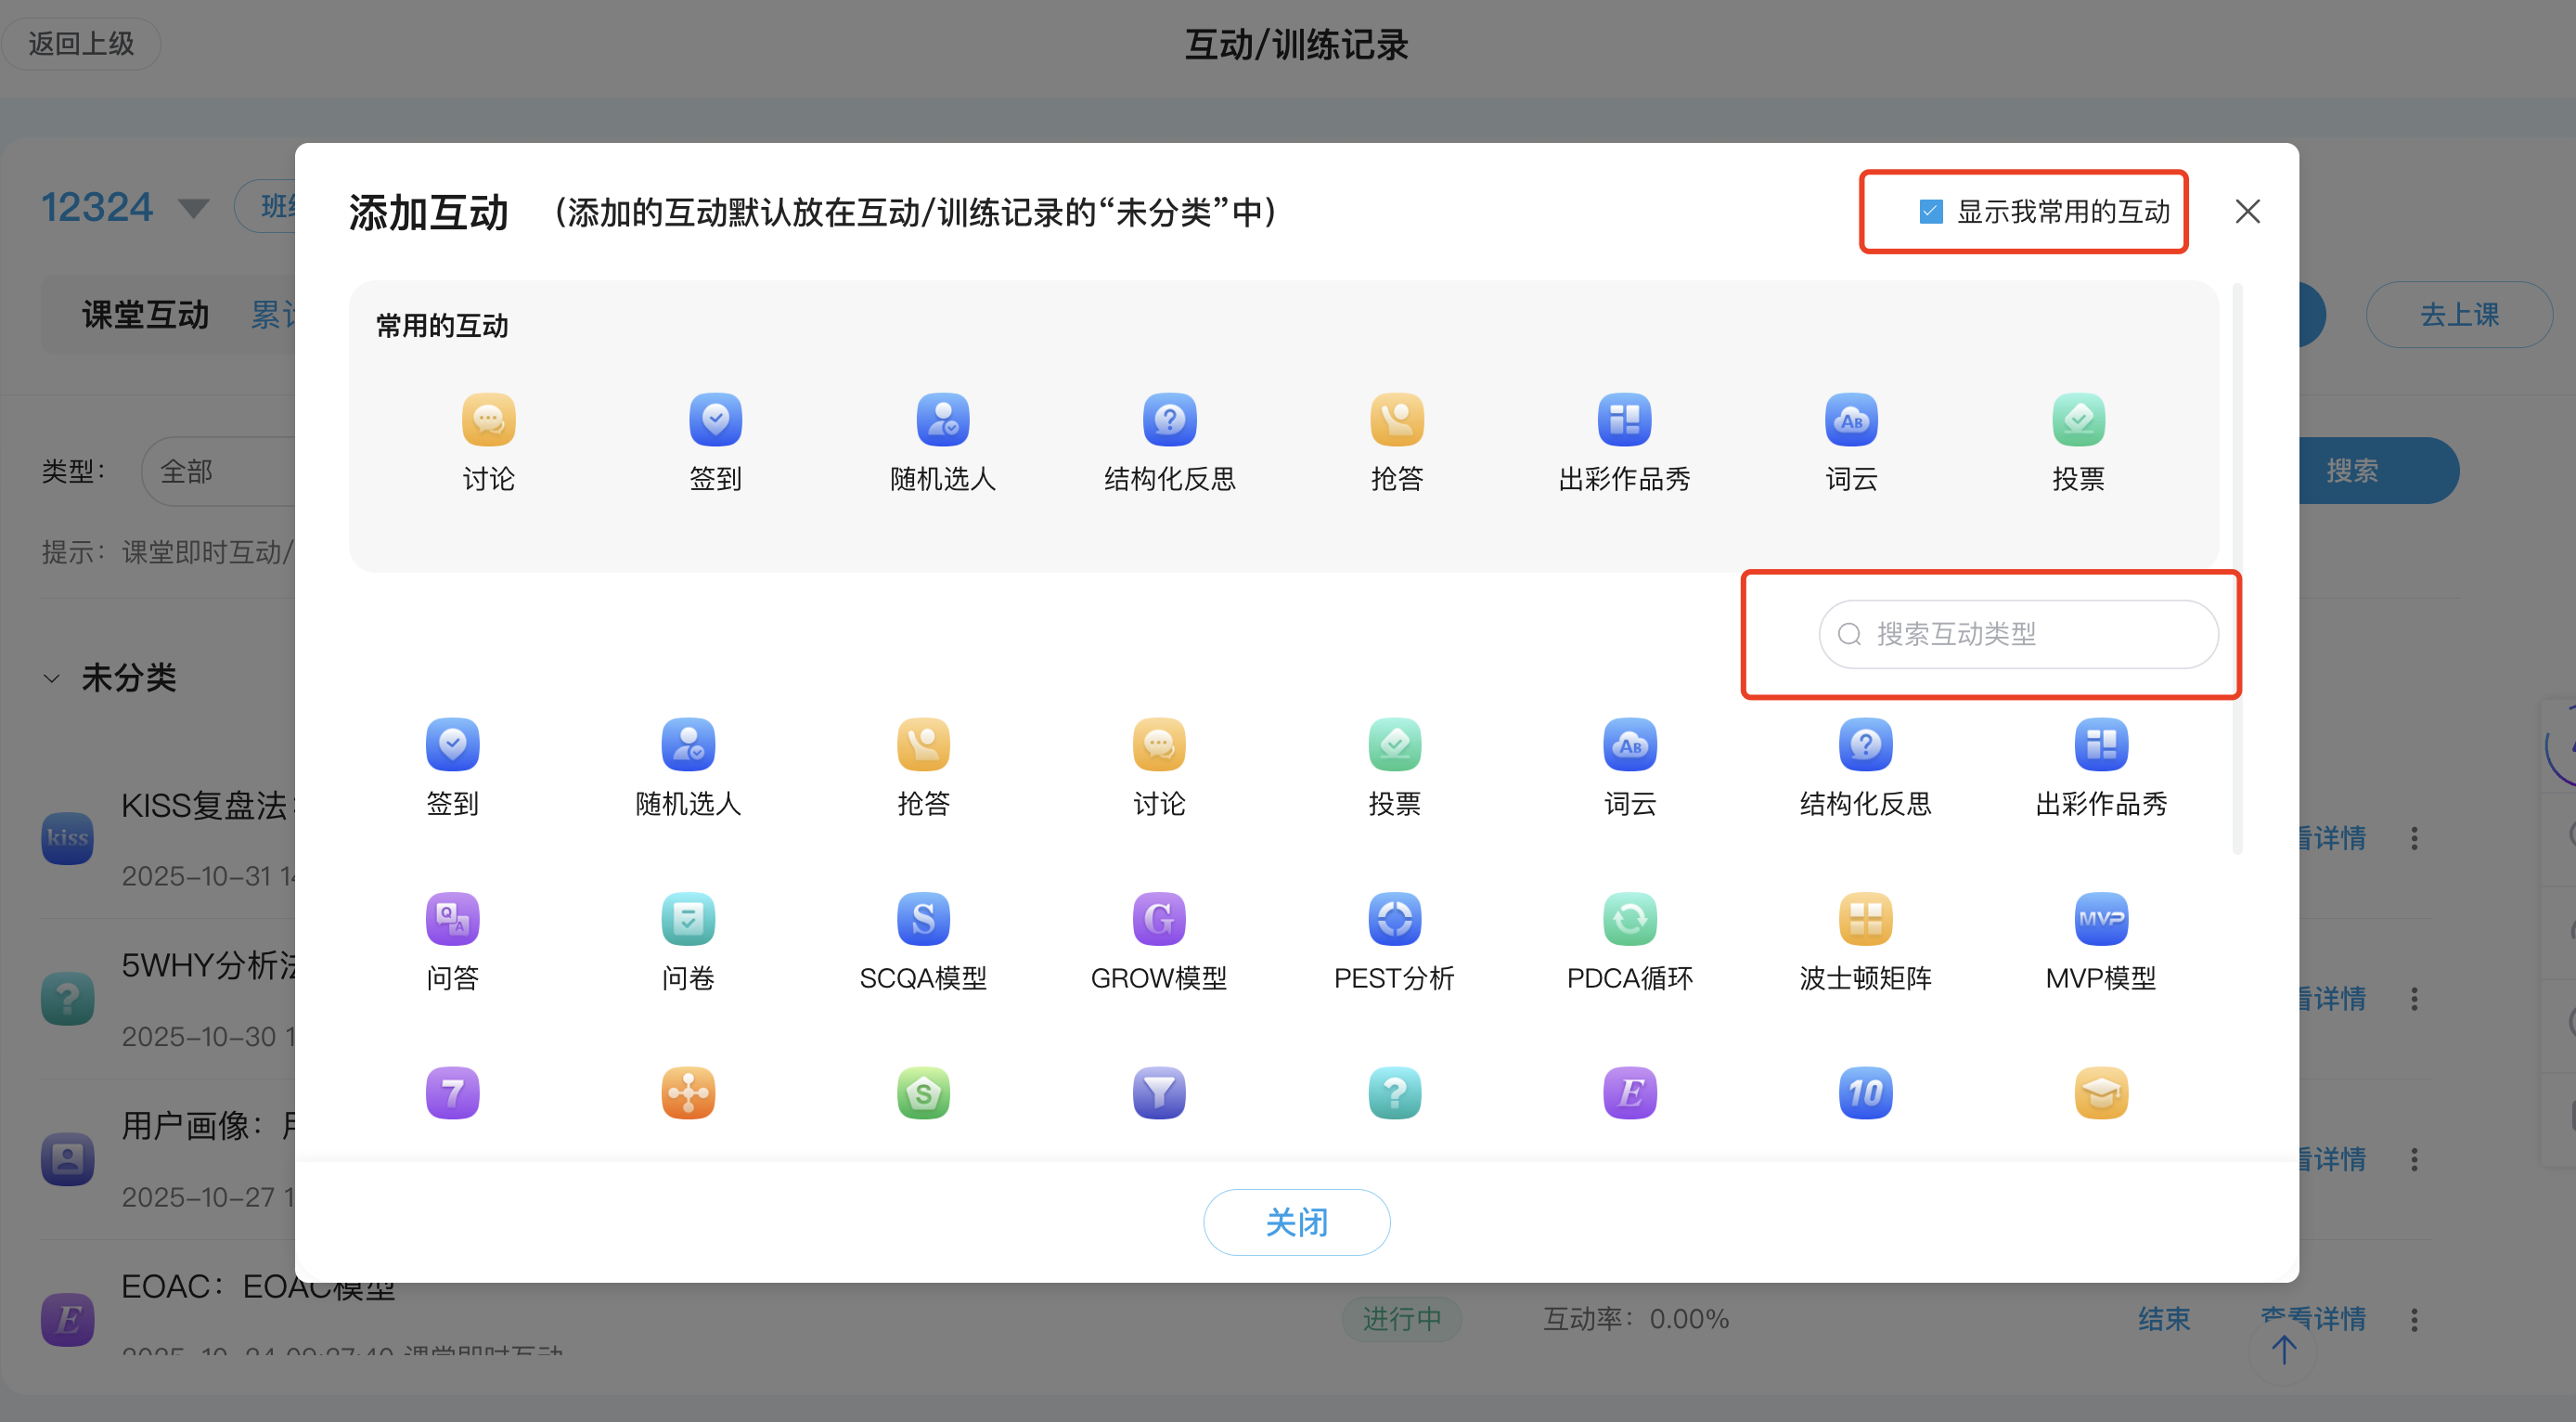Viewport: 2576px width, 1422px height.
Task: Switch to the 课堂互动 tab
Action: 145,314
